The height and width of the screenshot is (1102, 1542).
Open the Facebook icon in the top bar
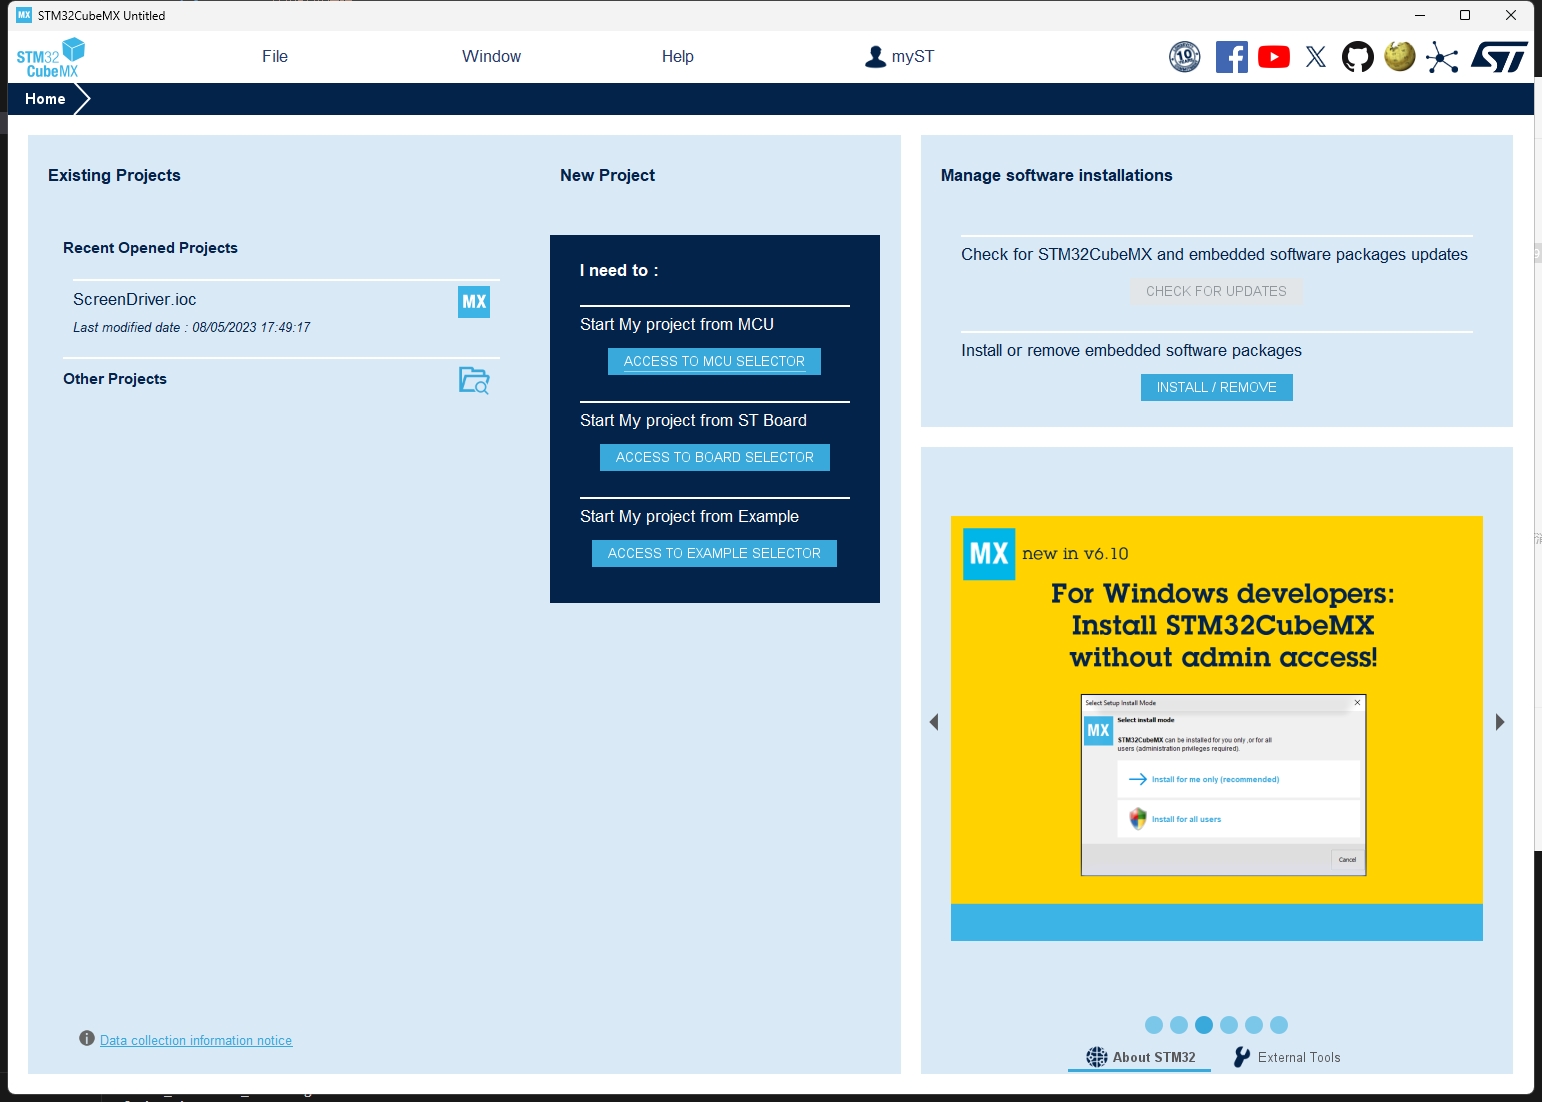point(1231,57)
